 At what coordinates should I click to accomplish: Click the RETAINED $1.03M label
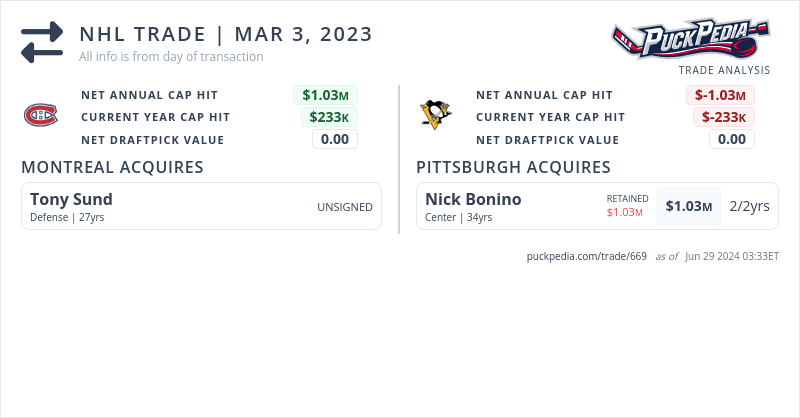pyautogui.click(x=627, y=206)
